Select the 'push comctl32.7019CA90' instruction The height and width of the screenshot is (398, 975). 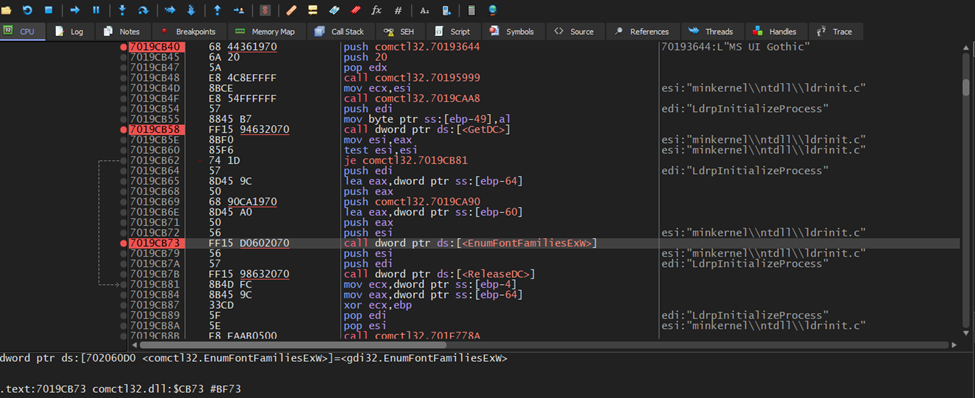(x=412, y=202)
